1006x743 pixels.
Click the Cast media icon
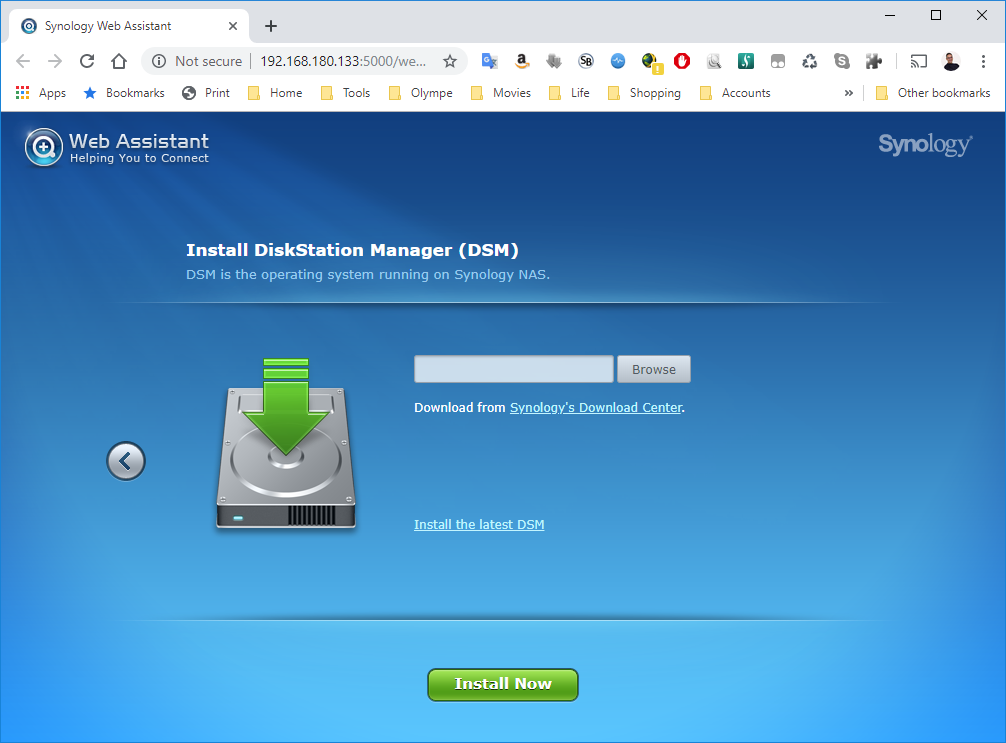click(x=919, y=61)
